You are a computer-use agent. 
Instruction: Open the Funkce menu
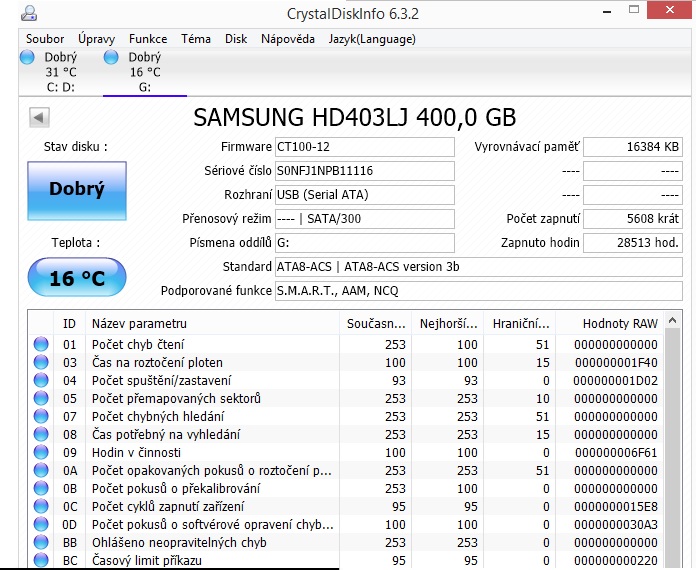[x=148, y=39]
